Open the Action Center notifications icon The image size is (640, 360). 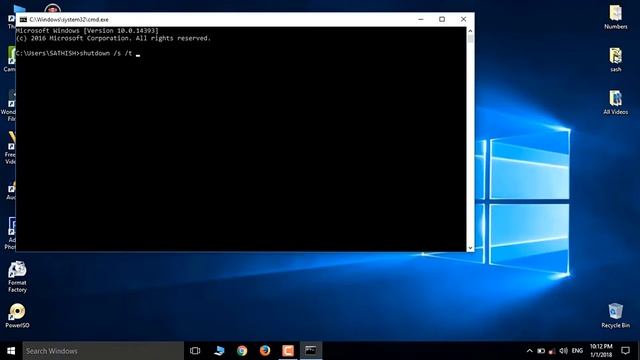[625, 351]
